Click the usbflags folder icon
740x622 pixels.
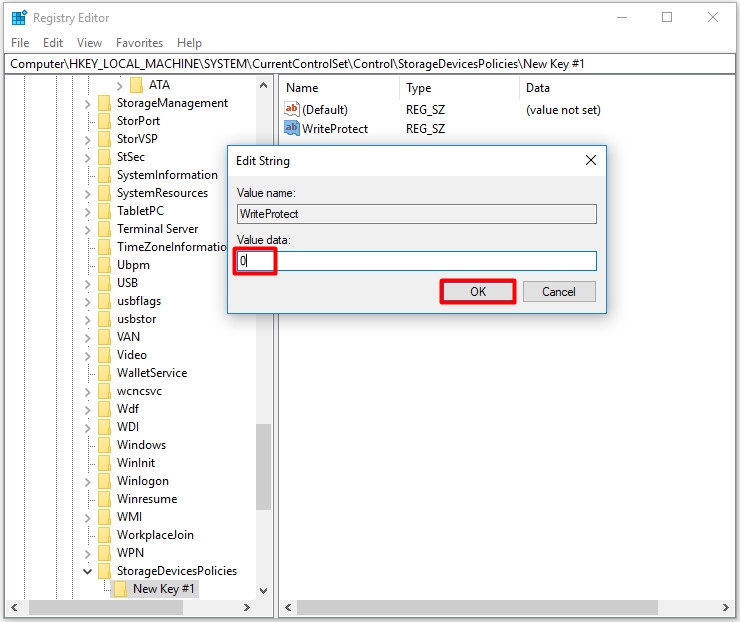coord(104,301)
